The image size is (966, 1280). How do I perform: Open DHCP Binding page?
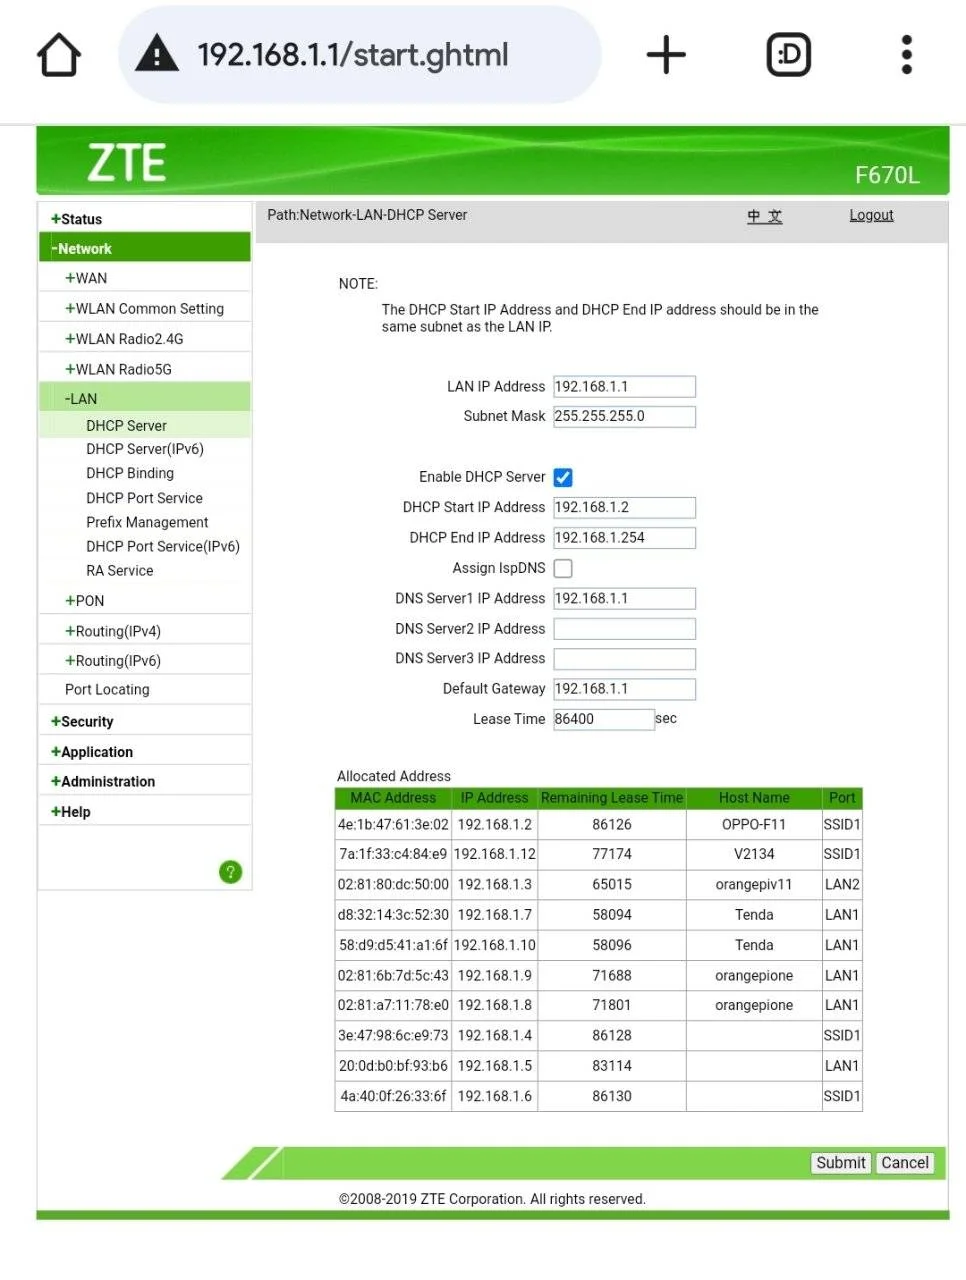pos(130,473)
